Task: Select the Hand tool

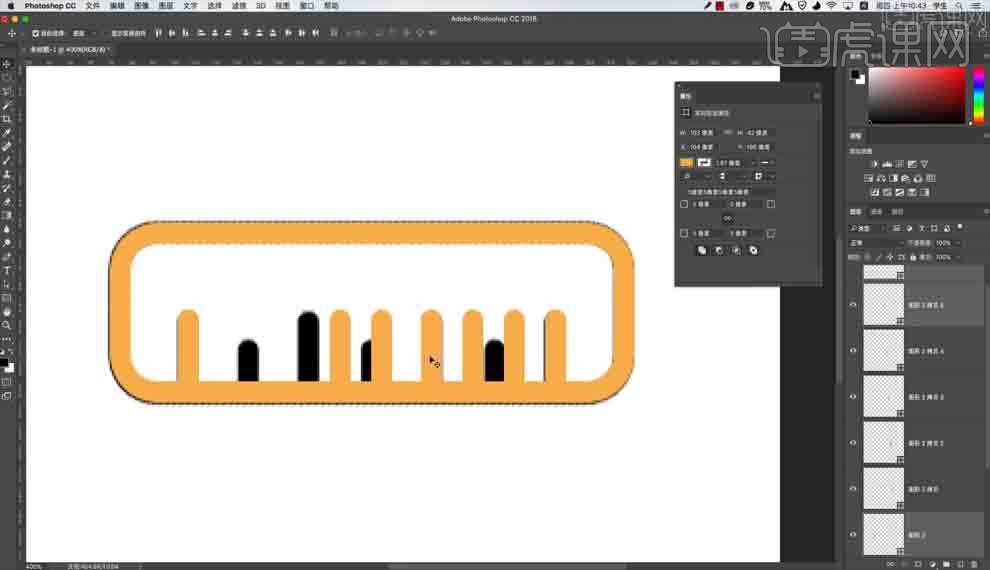Action: (7, 312)
